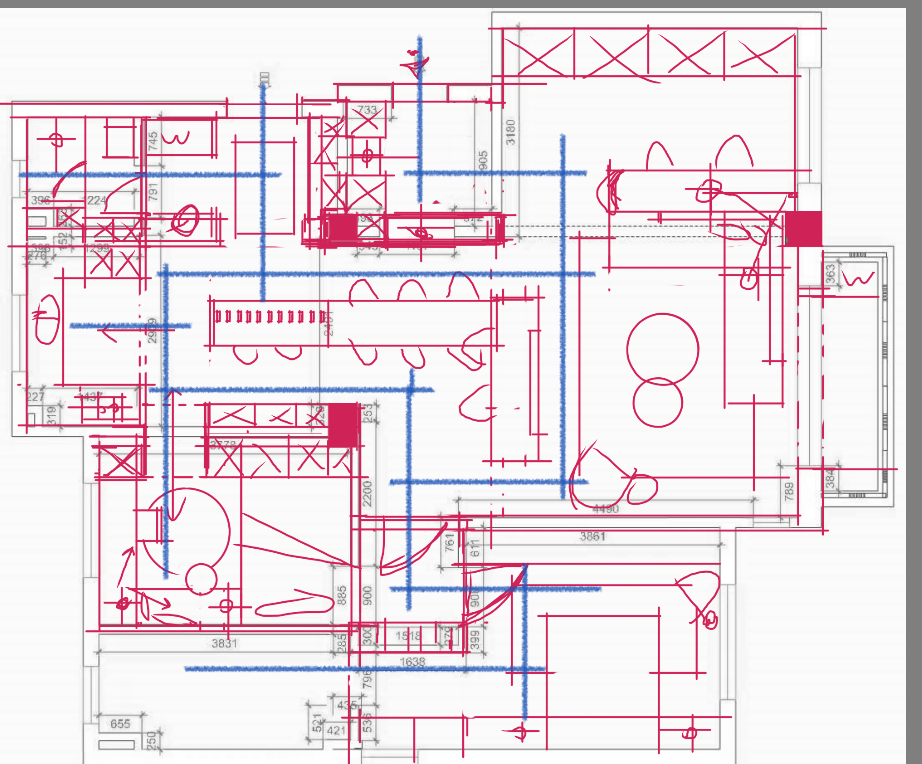
Task: Click the 4490 dimension label
Action: pos(606,509)
